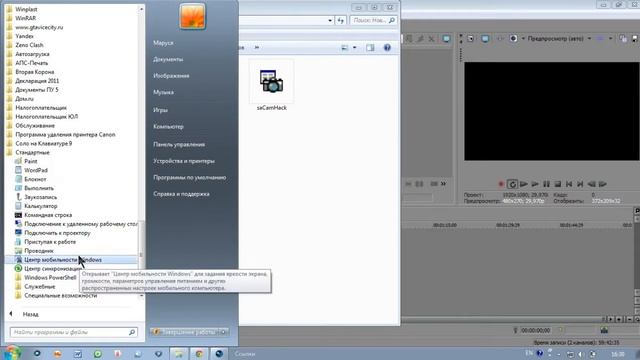Toggle the Explorer preview pane icon
640x360 pixels.
(370, 48)
